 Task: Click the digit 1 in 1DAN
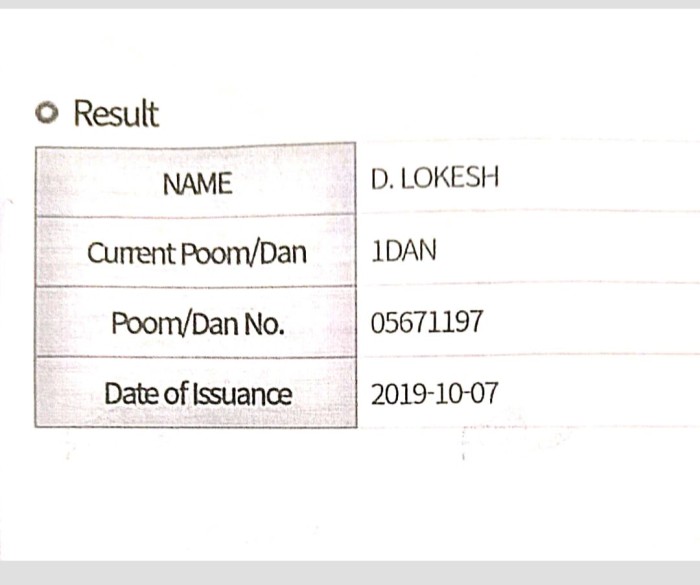tap(376, 251)
